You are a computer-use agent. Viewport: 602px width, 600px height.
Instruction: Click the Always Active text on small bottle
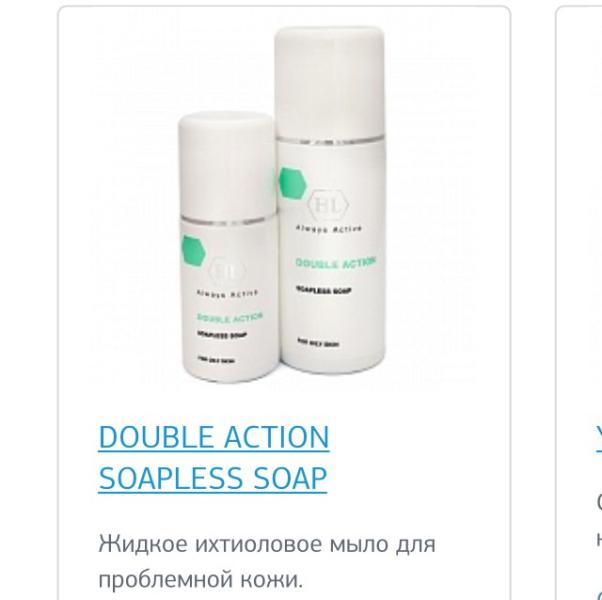227,294
